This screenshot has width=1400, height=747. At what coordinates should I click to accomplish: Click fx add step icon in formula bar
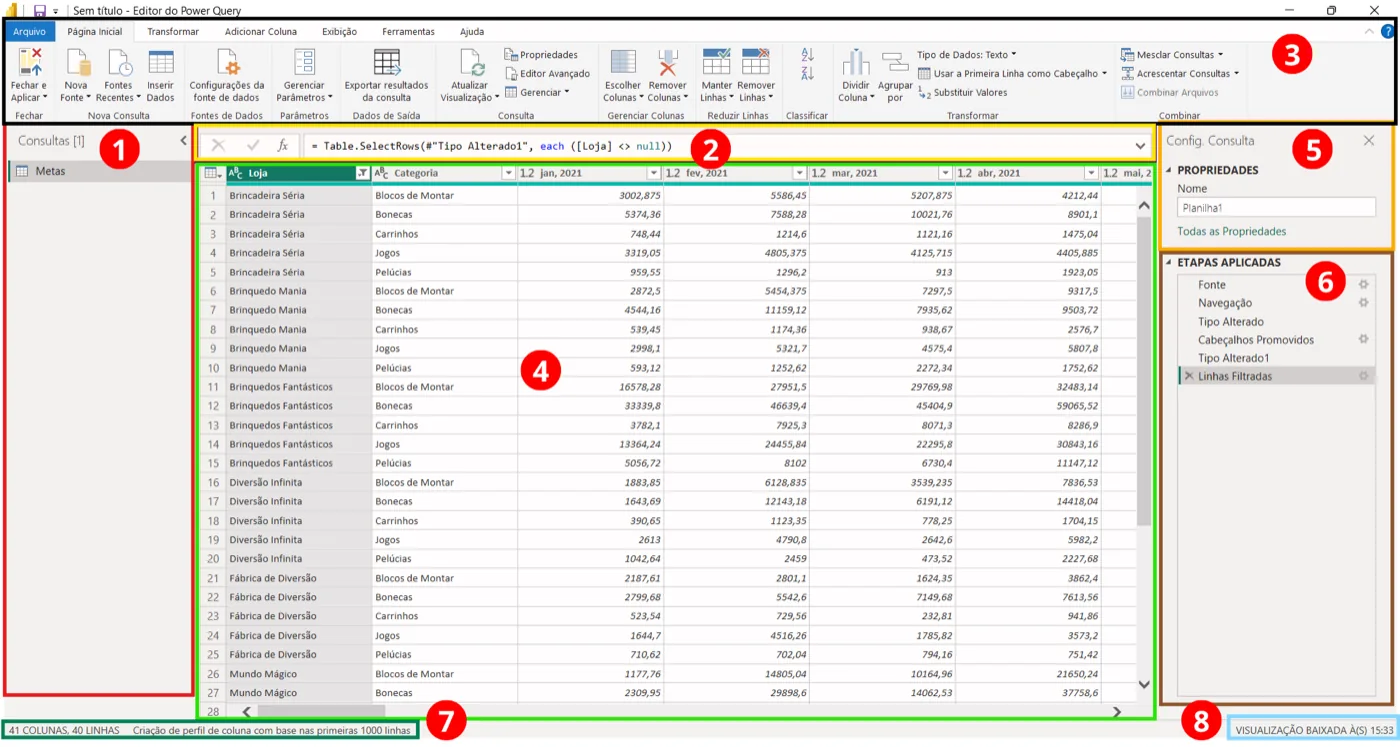coord(282,146)
